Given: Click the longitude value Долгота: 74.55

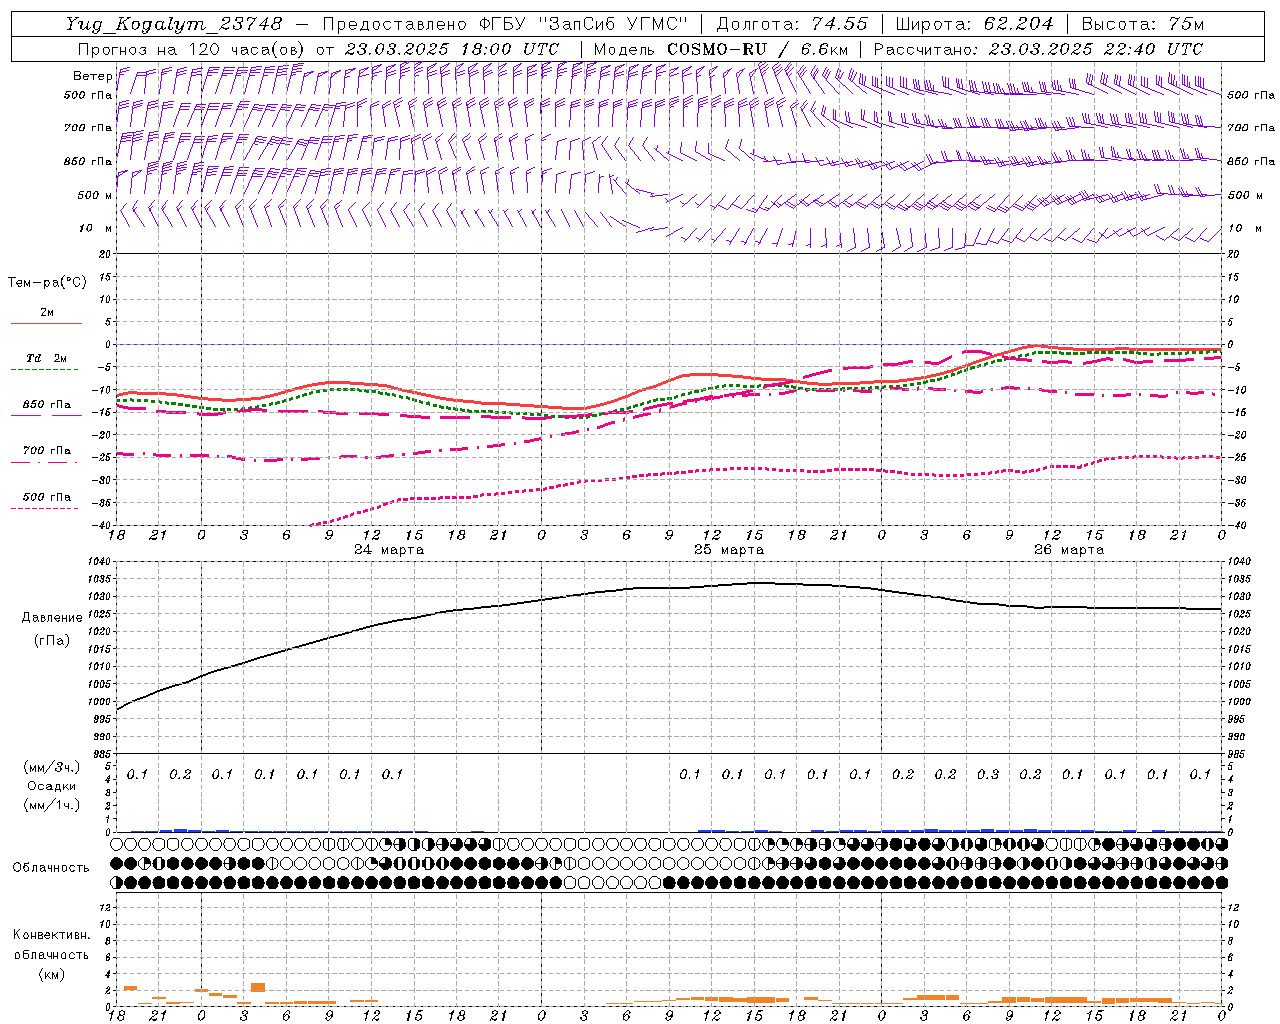Looking at the screenshot, I should point(792,23).
